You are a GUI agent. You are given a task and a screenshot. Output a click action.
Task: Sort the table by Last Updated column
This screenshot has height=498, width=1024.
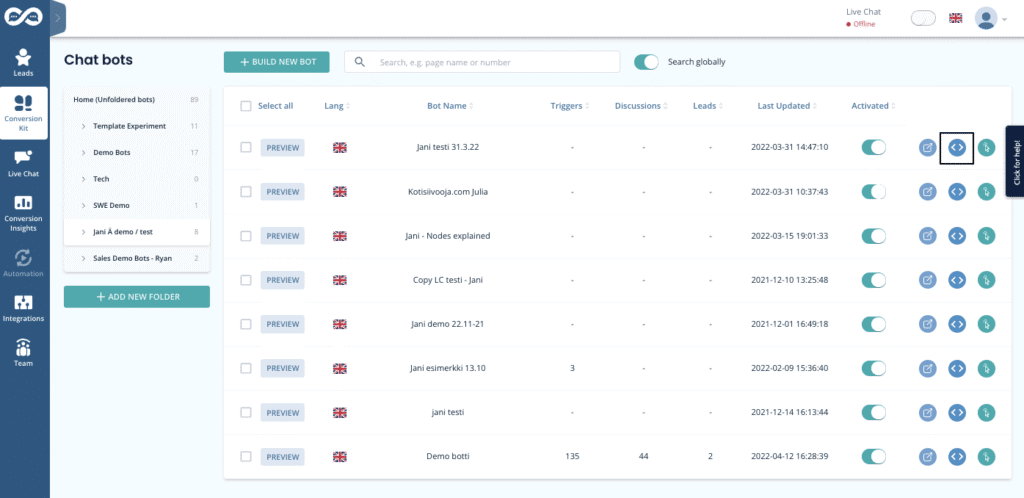[783, 105]
